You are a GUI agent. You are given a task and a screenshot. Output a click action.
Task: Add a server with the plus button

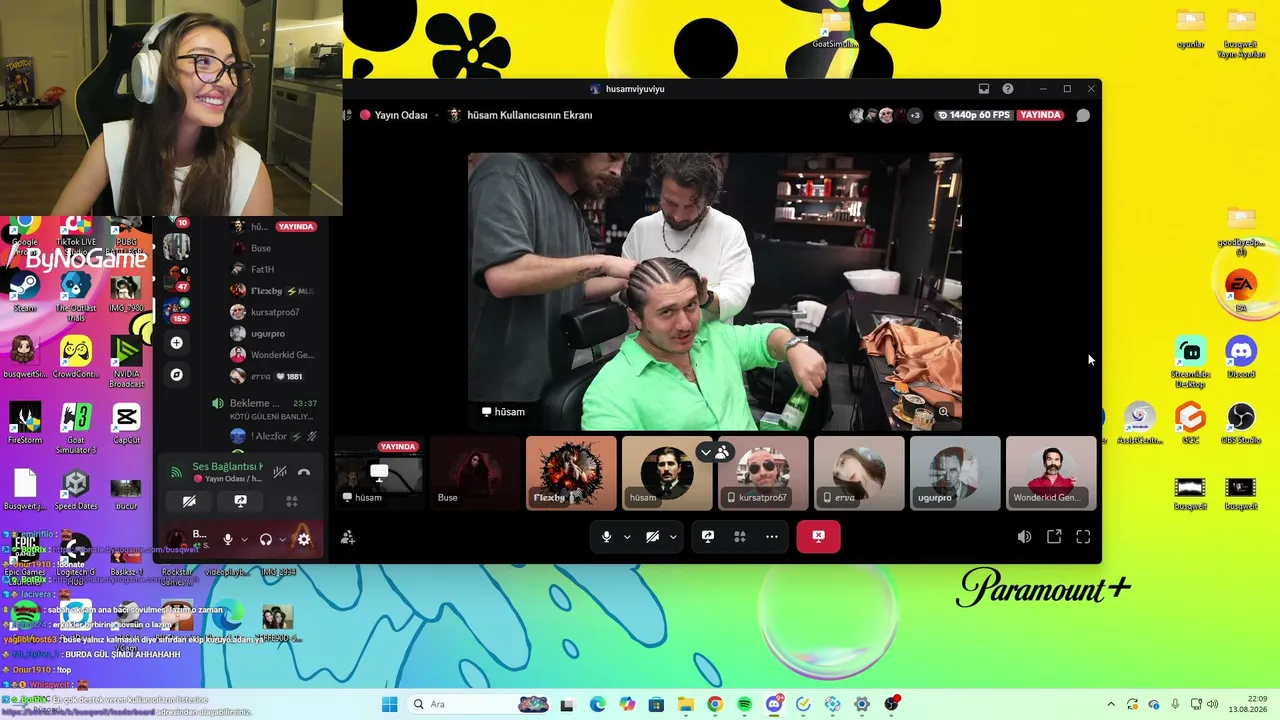click(x=176, y=343)
